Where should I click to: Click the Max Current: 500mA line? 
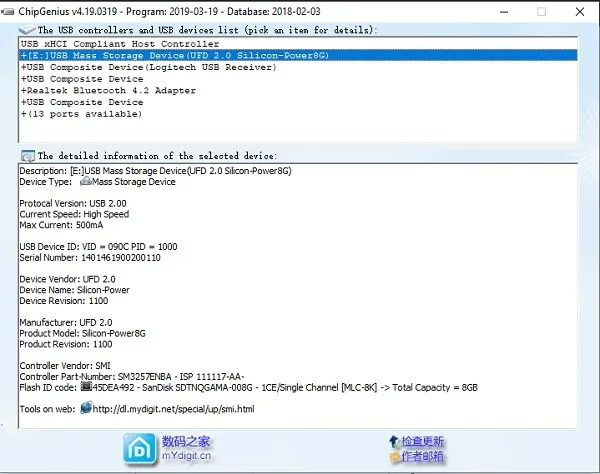[61, 225]
